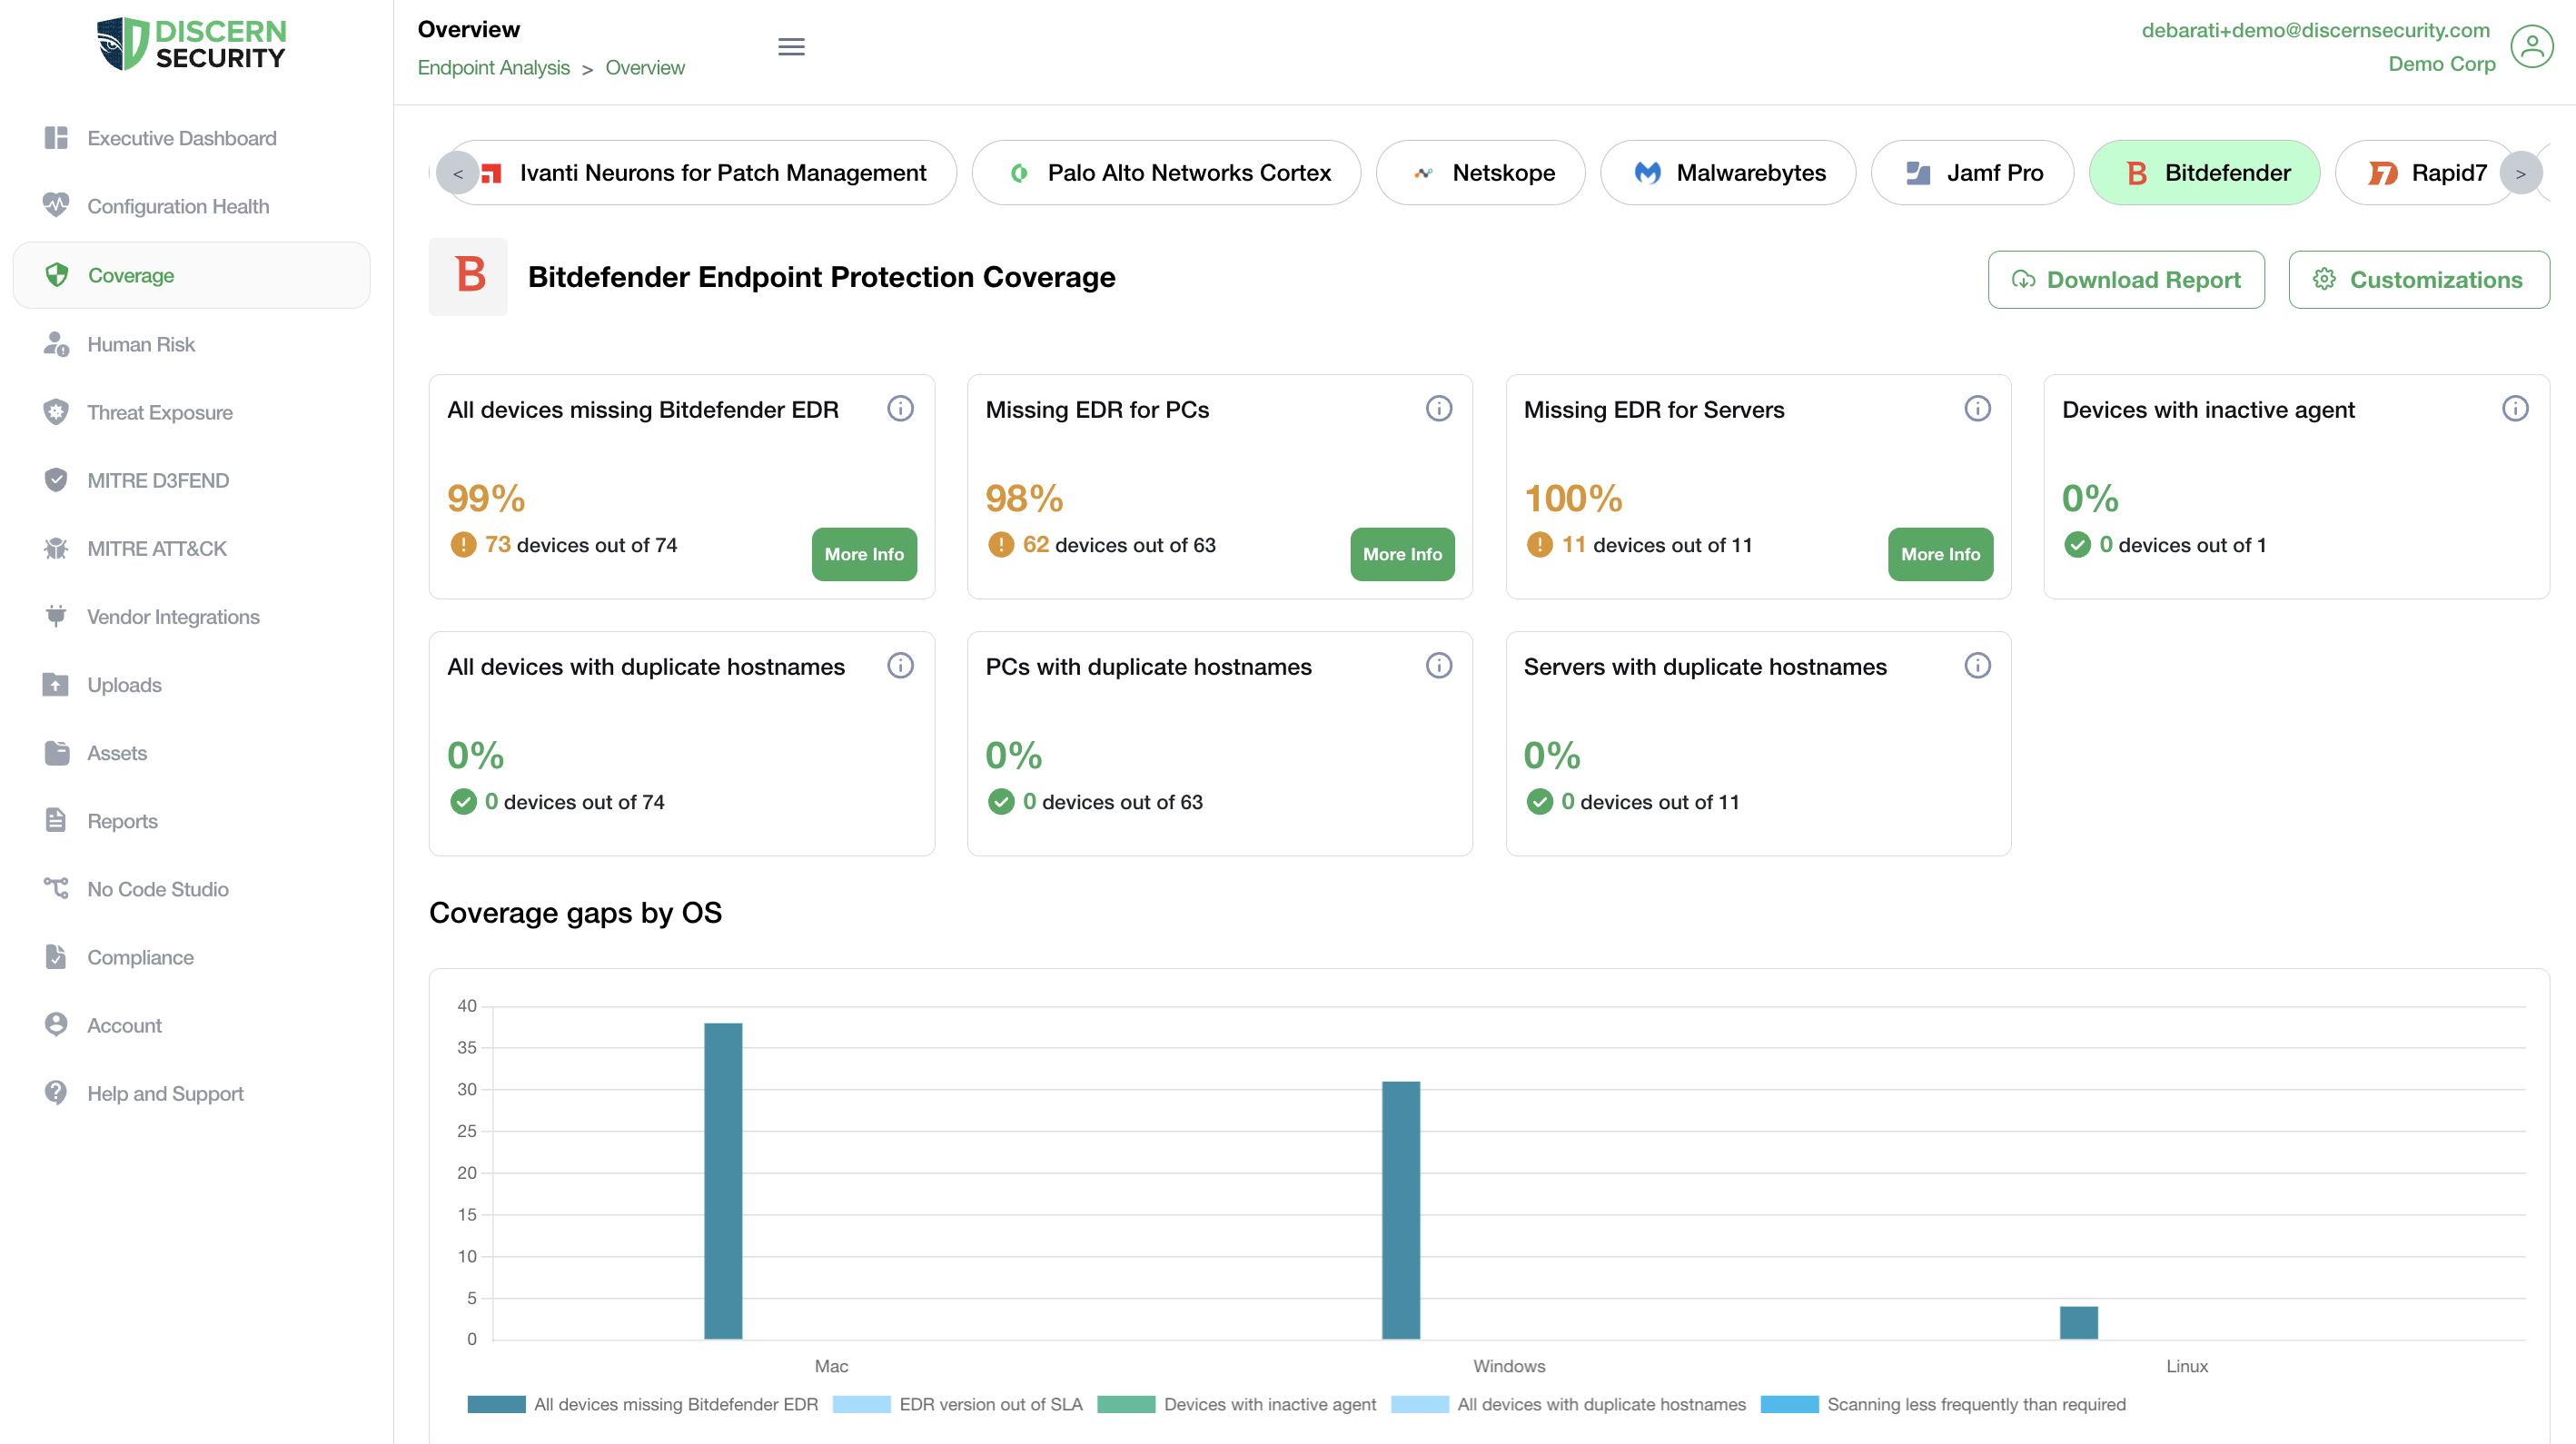The width and height of the screenshot is (2576, 1444).
Task: Click the info icon on All devices missing EDR
Action: (x=900, y=407)
